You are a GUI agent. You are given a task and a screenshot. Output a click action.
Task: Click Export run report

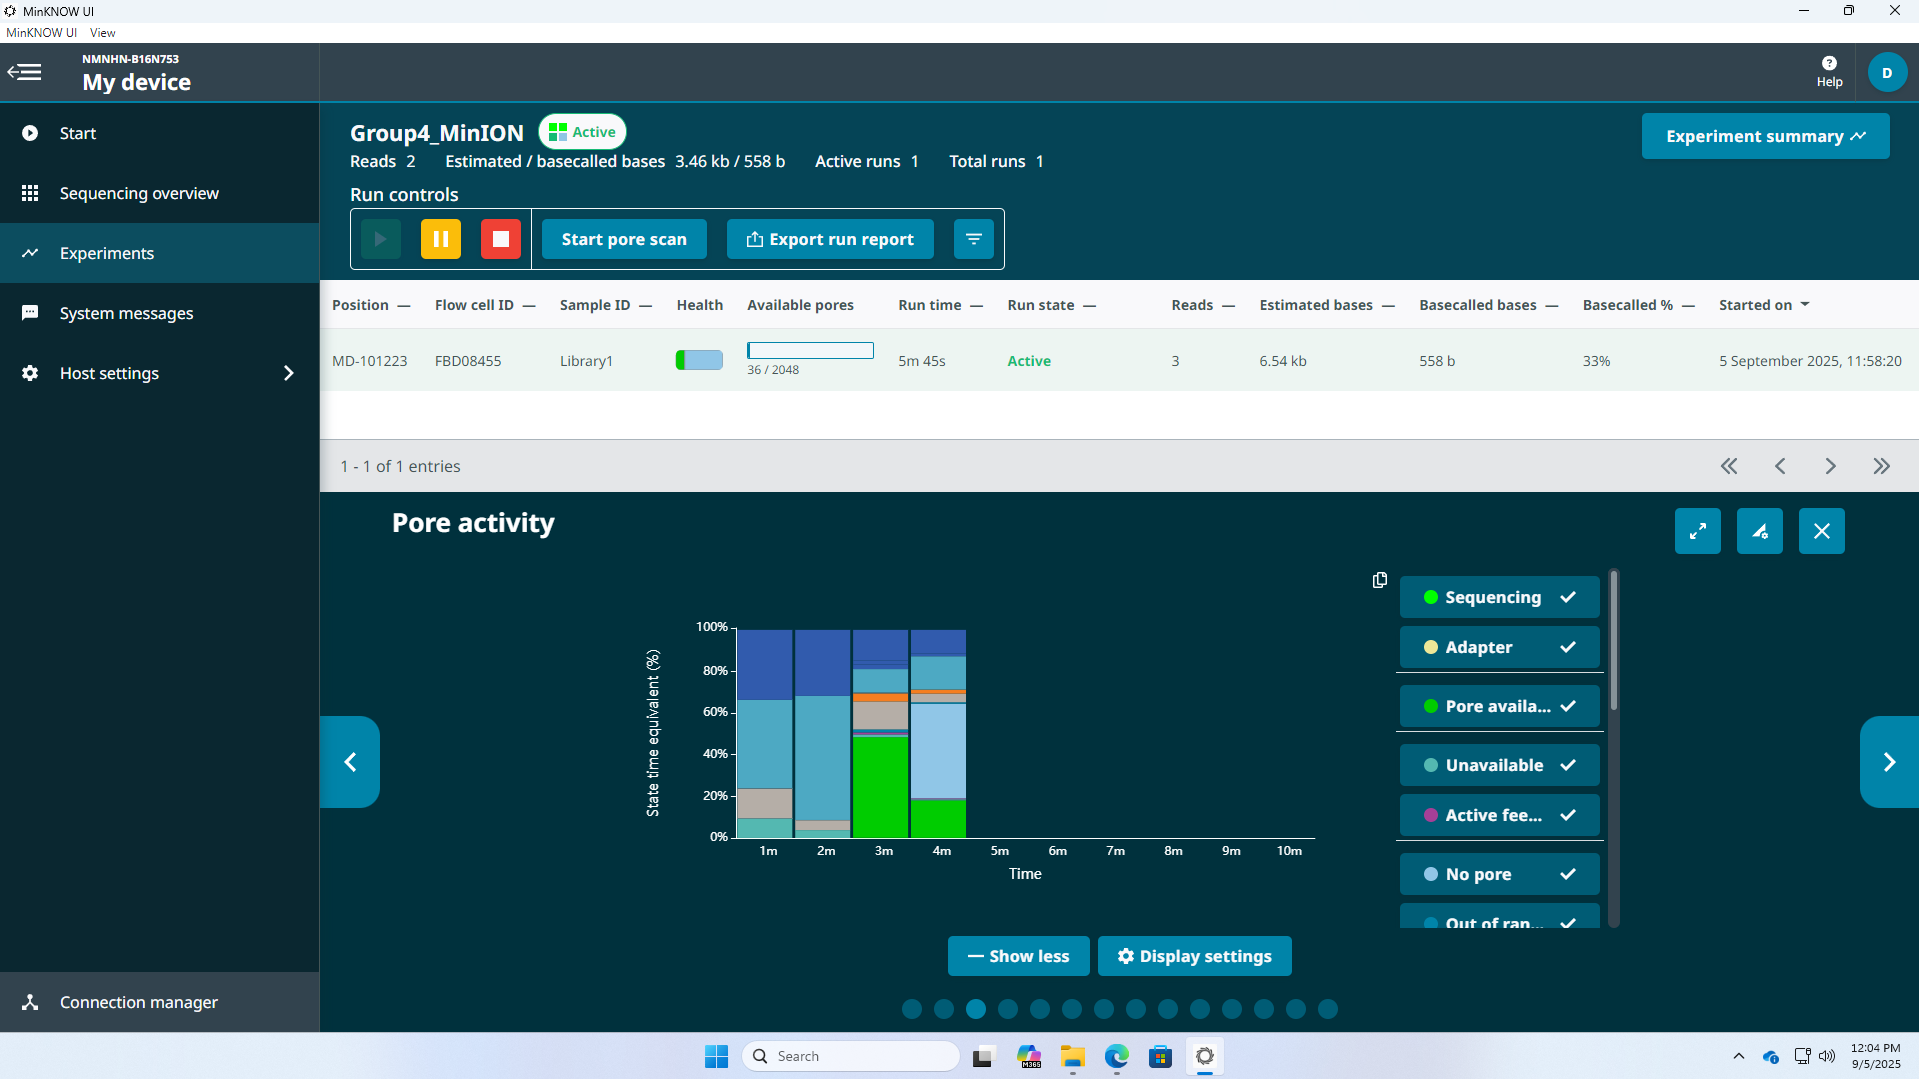tap(830, 239)
